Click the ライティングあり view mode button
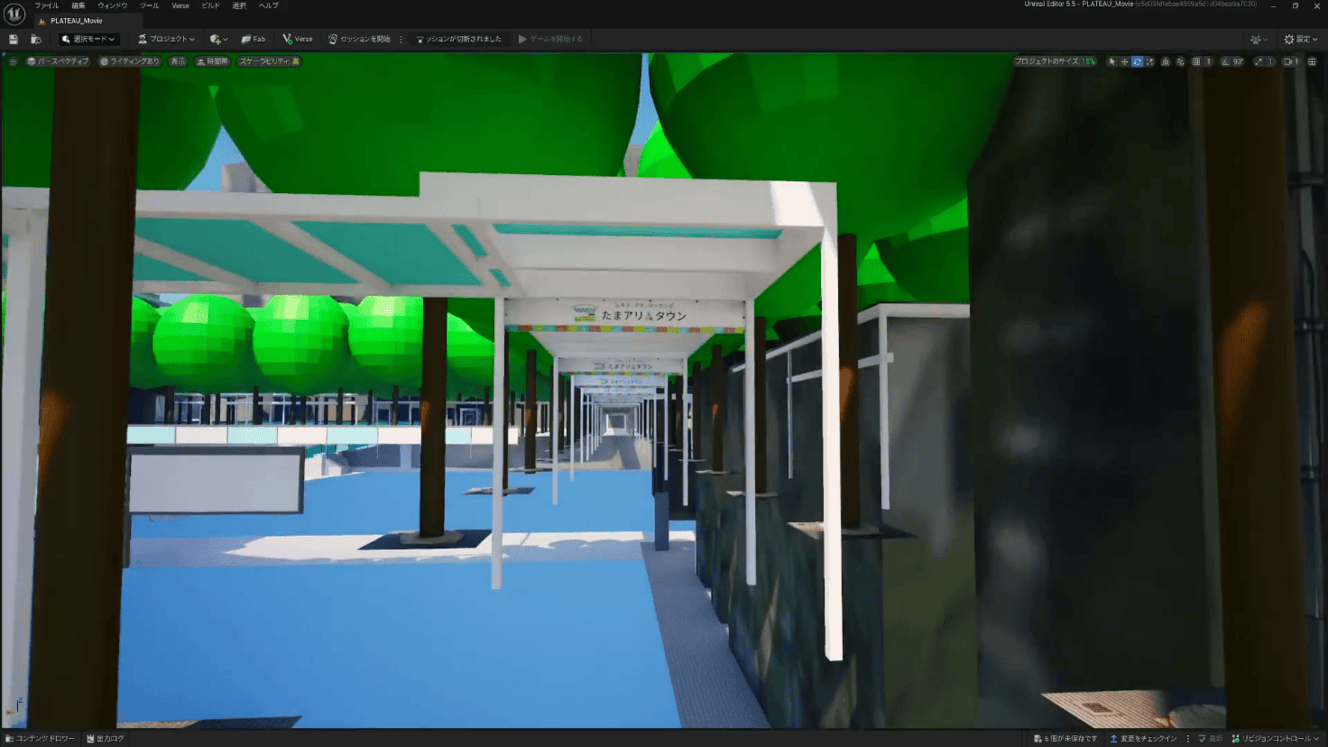This screenshot has width=1328, height=747. click(130, 62)
